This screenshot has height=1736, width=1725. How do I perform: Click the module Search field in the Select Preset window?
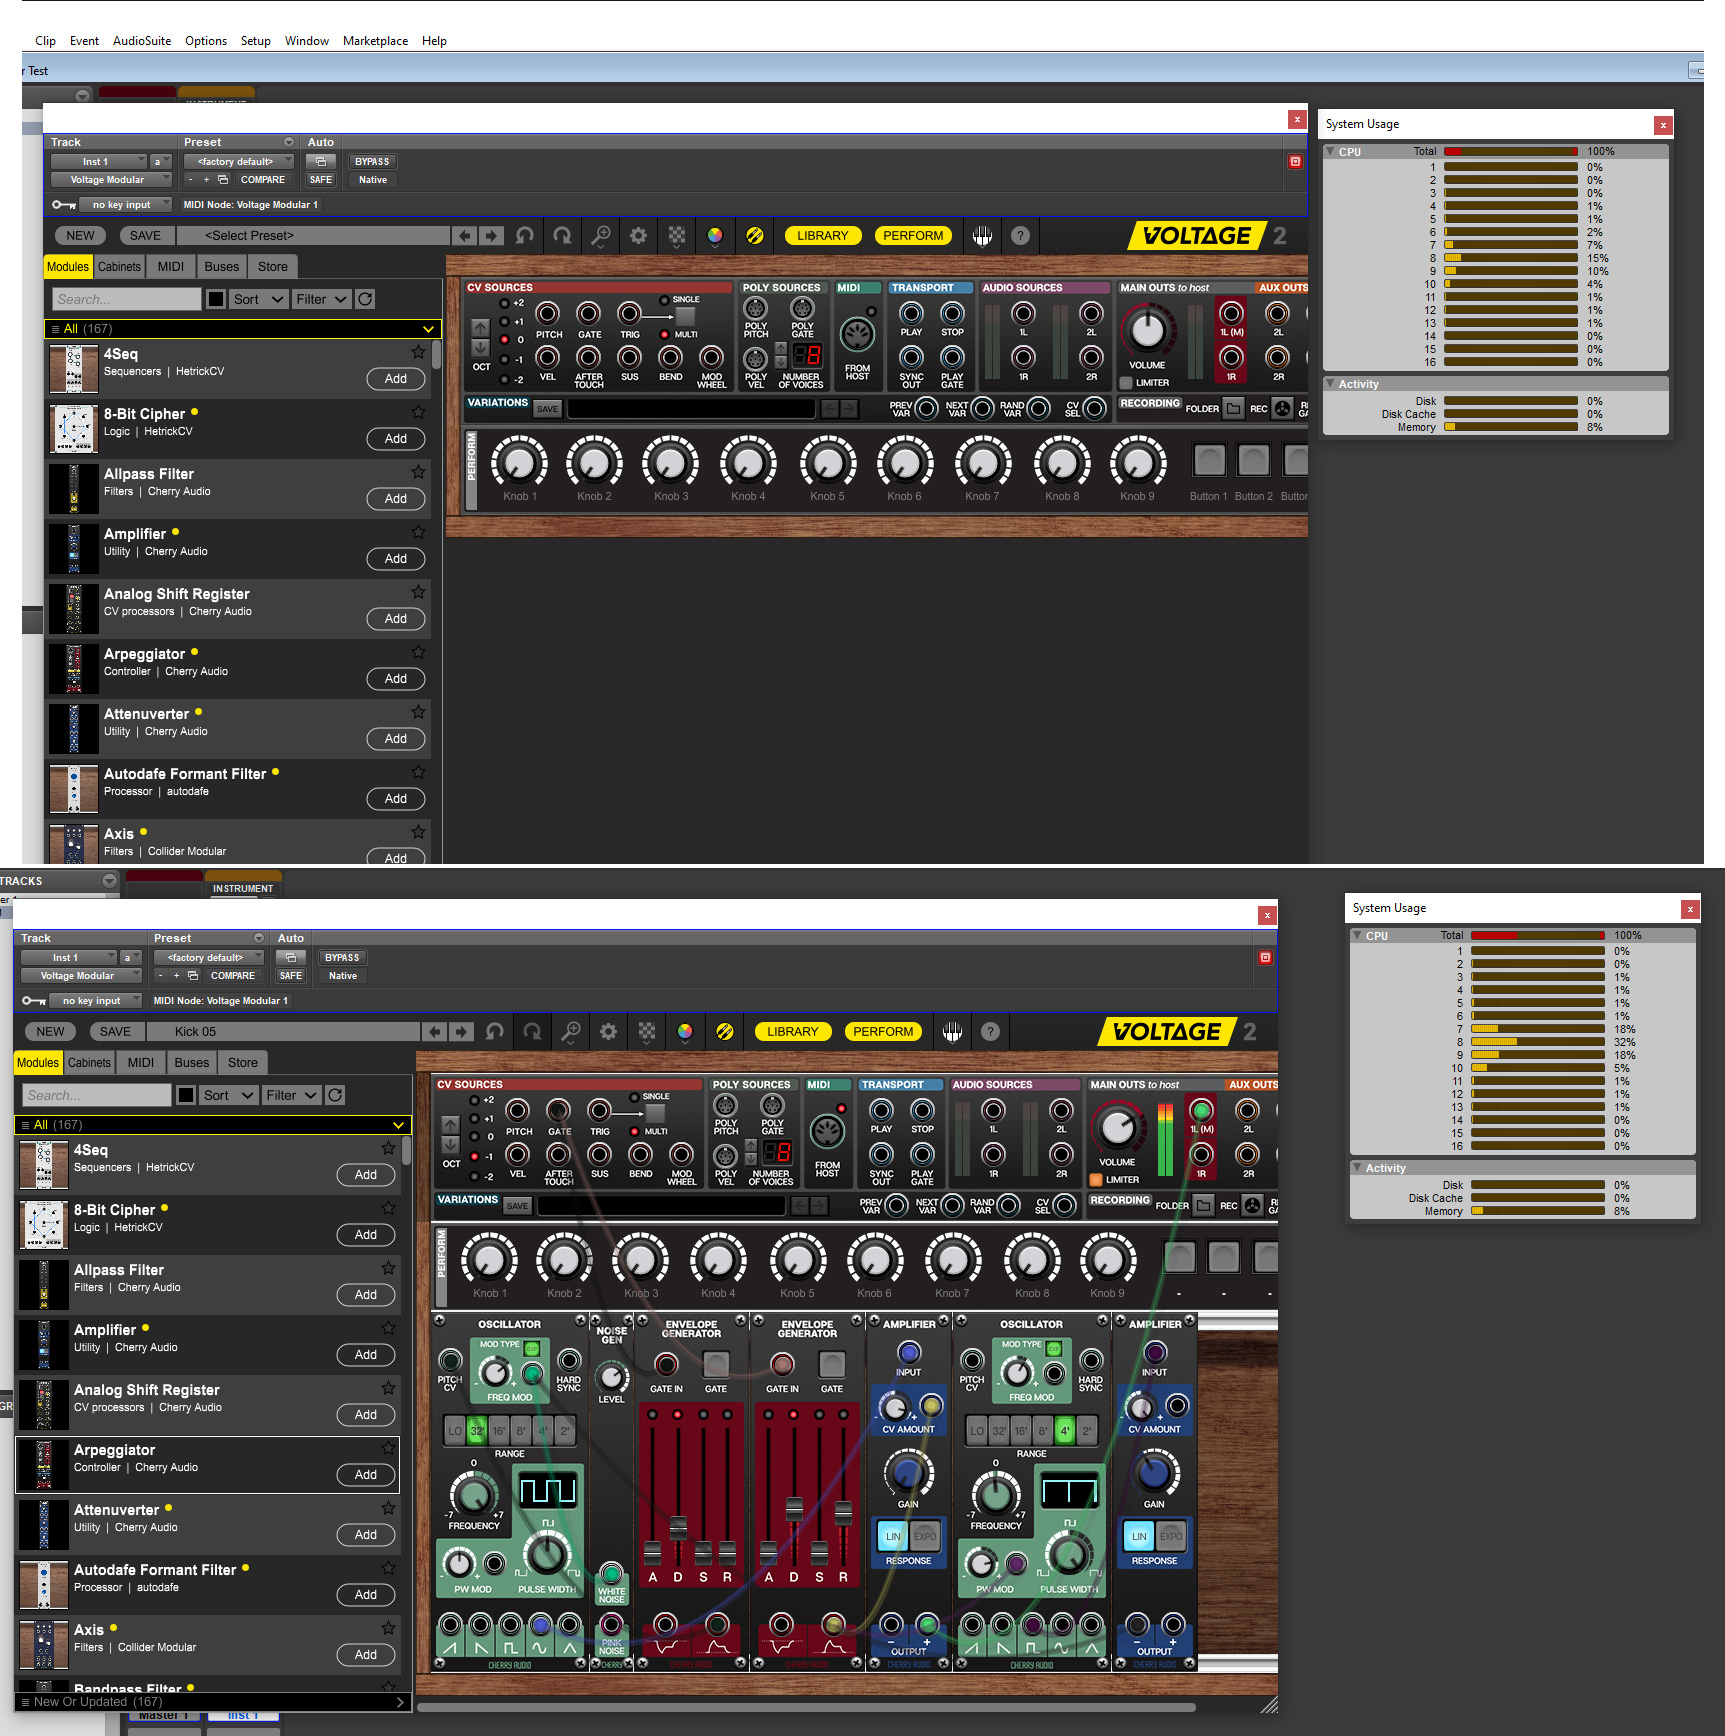tap(126, 299)
